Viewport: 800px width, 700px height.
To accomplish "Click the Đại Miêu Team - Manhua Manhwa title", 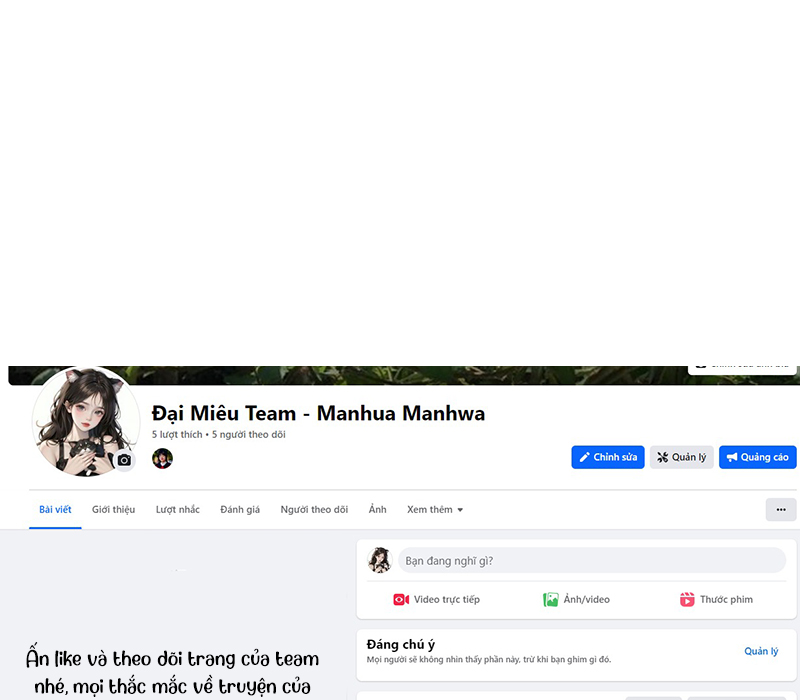I will 318,413.
